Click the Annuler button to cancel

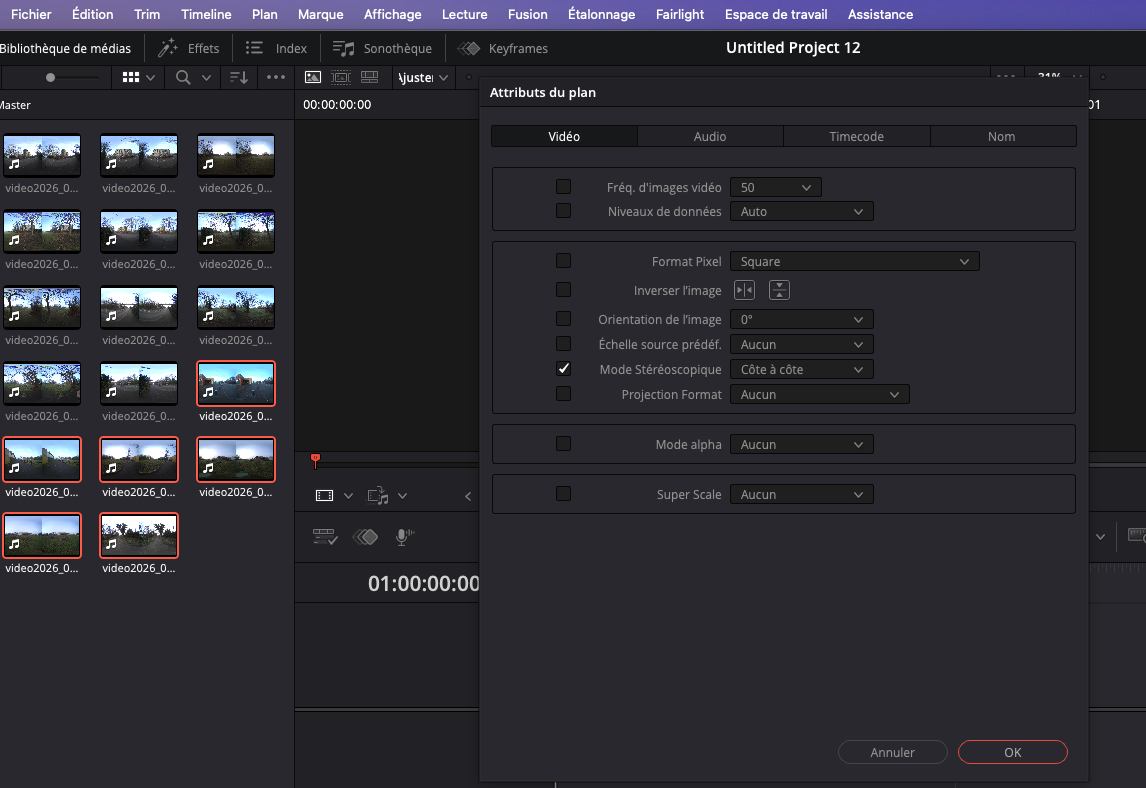click(892, 752)
